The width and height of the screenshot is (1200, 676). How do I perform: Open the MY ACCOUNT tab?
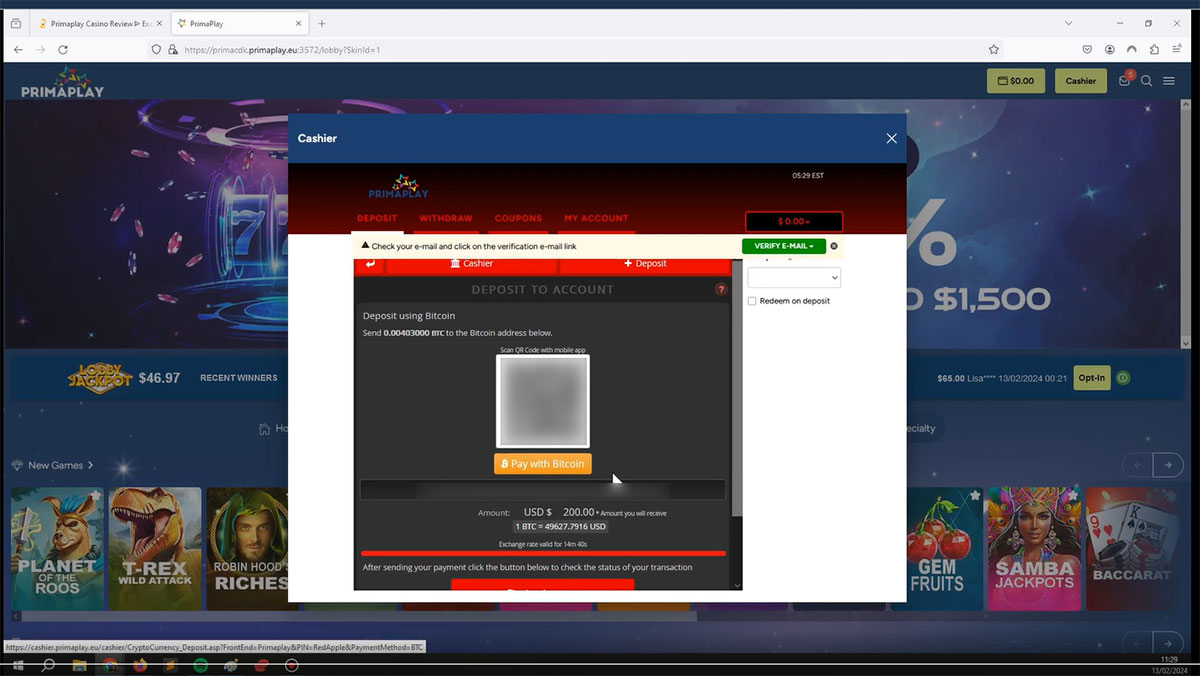point(596,218)
